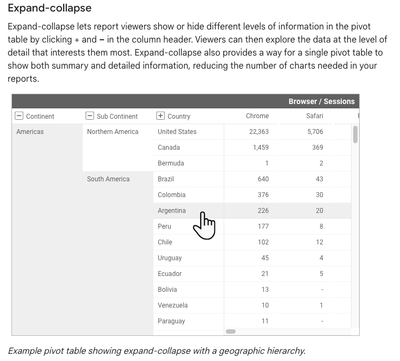
Task: Click the United States row
Action: (x=252, y=132)
